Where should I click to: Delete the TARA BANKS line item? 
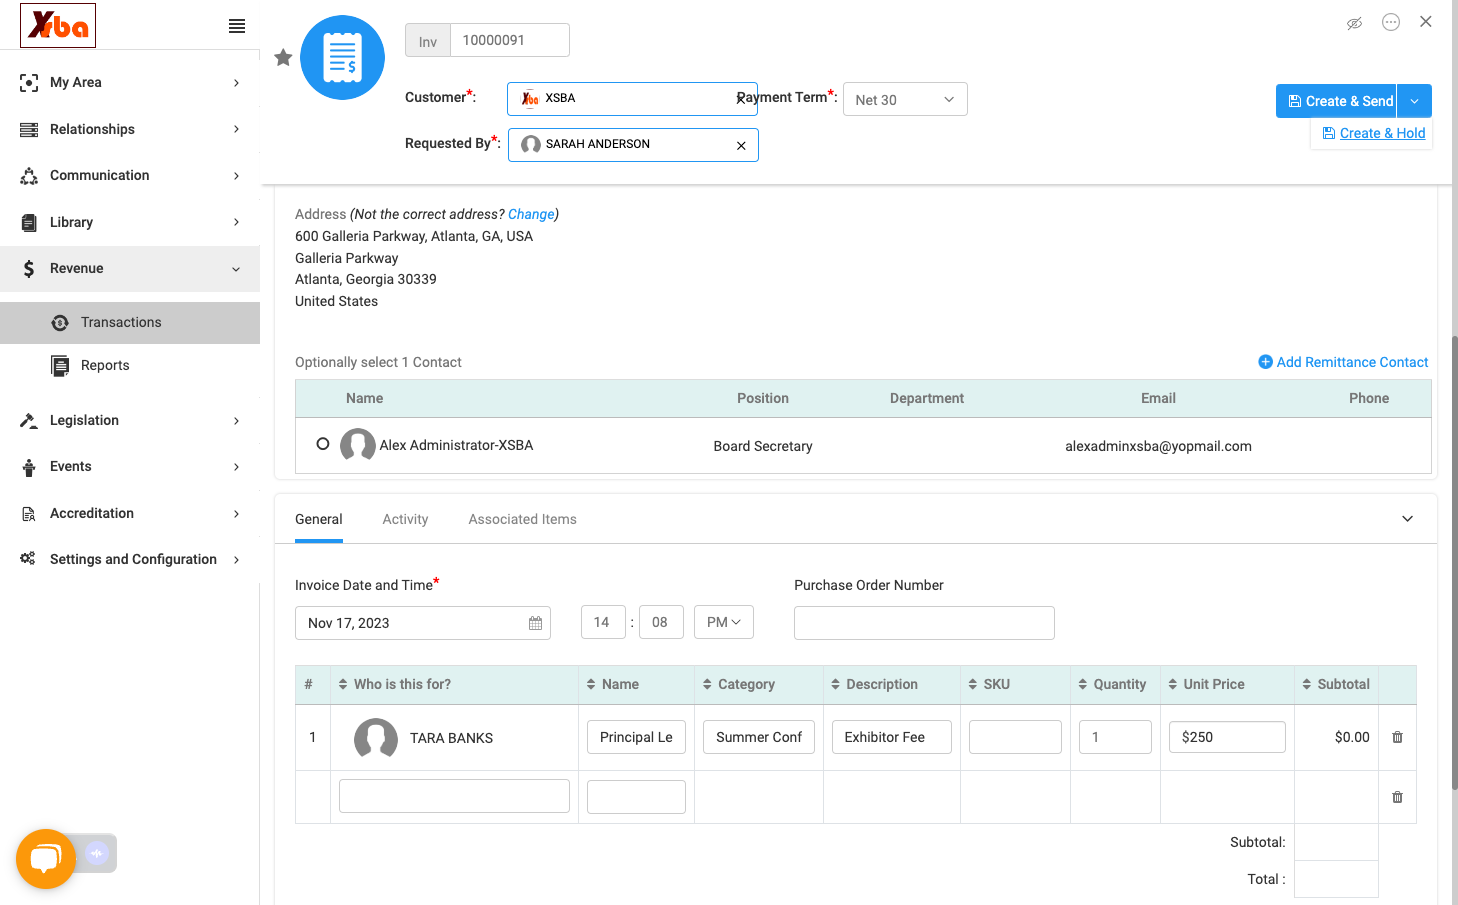1397,737
